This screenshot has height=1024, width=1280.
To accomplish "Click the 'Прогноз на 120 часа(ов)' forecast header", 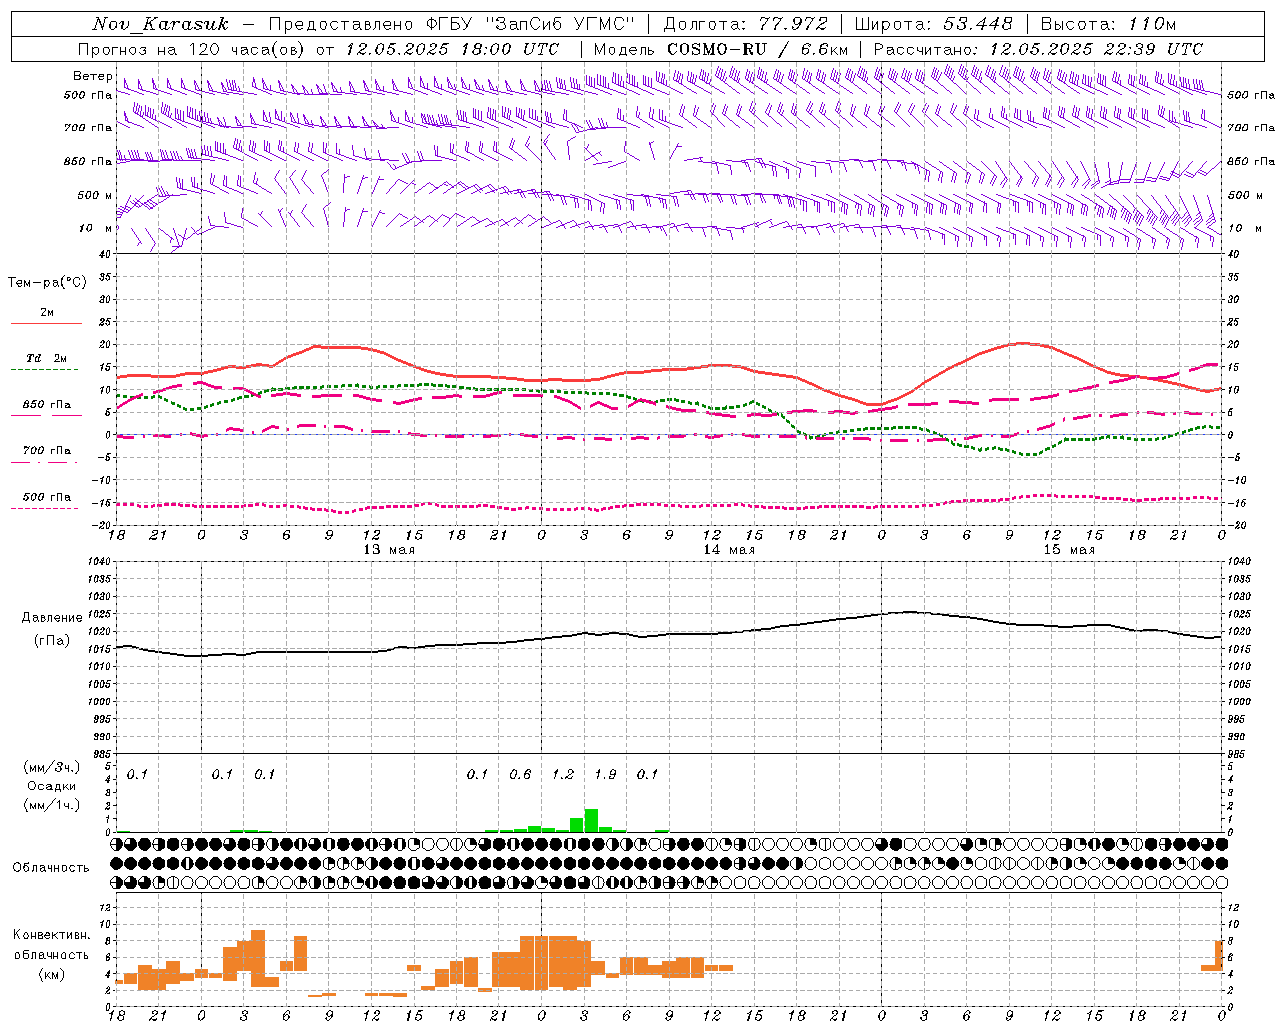I will pyautogui.click(x=193, y=49).
